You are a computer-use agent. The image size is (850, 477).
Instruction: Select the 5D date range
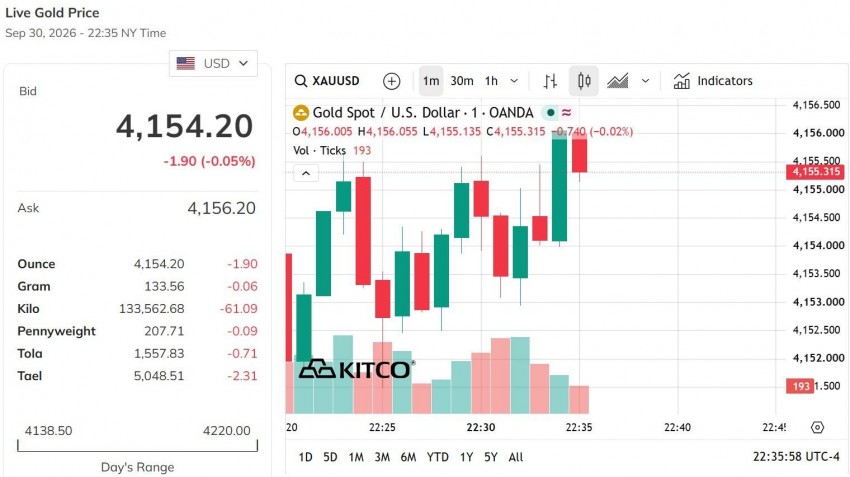[330, 457]
